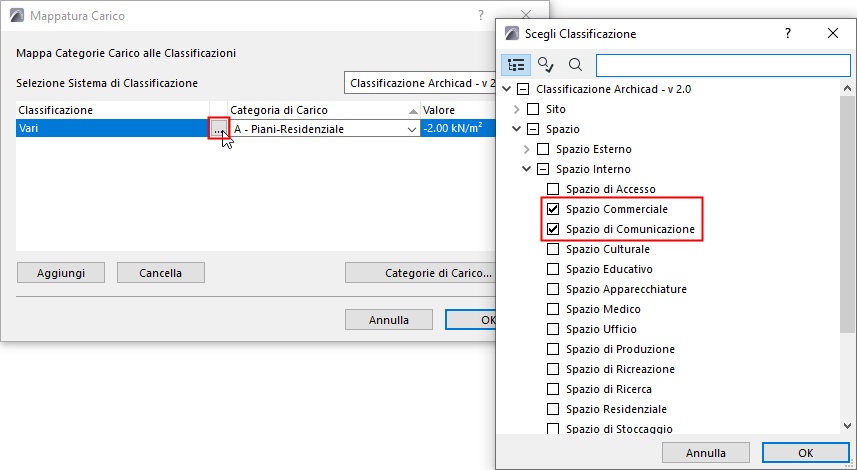Click the Archicad logo in Mappatura Carico title bar
This screenshot has height=470, width=857.
point(17,17)
